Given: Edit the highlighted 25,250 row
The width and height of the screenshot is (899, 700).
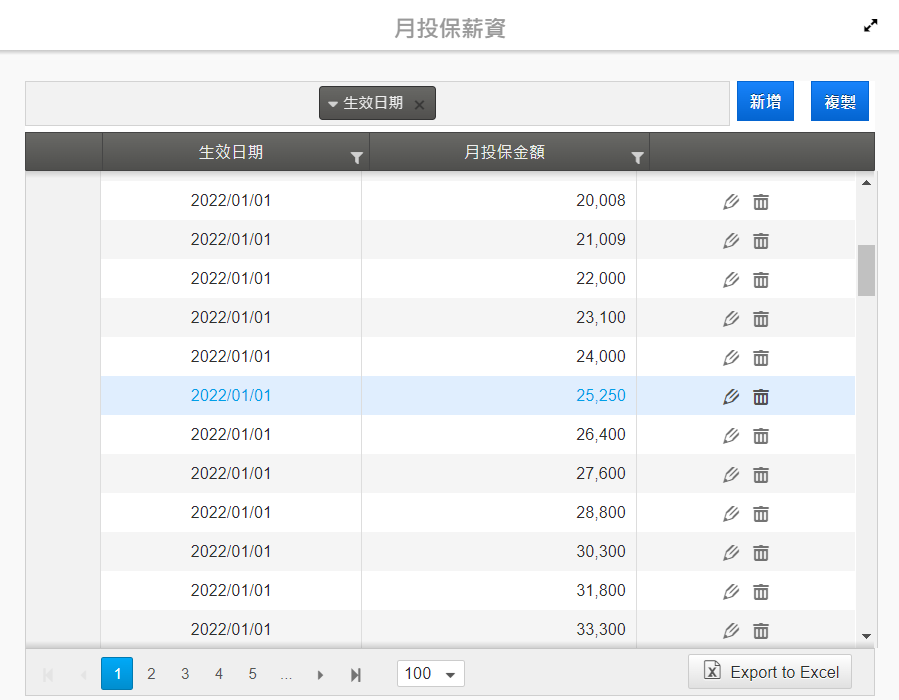Looking at the screenshot, I should click(x=731, y=397).
